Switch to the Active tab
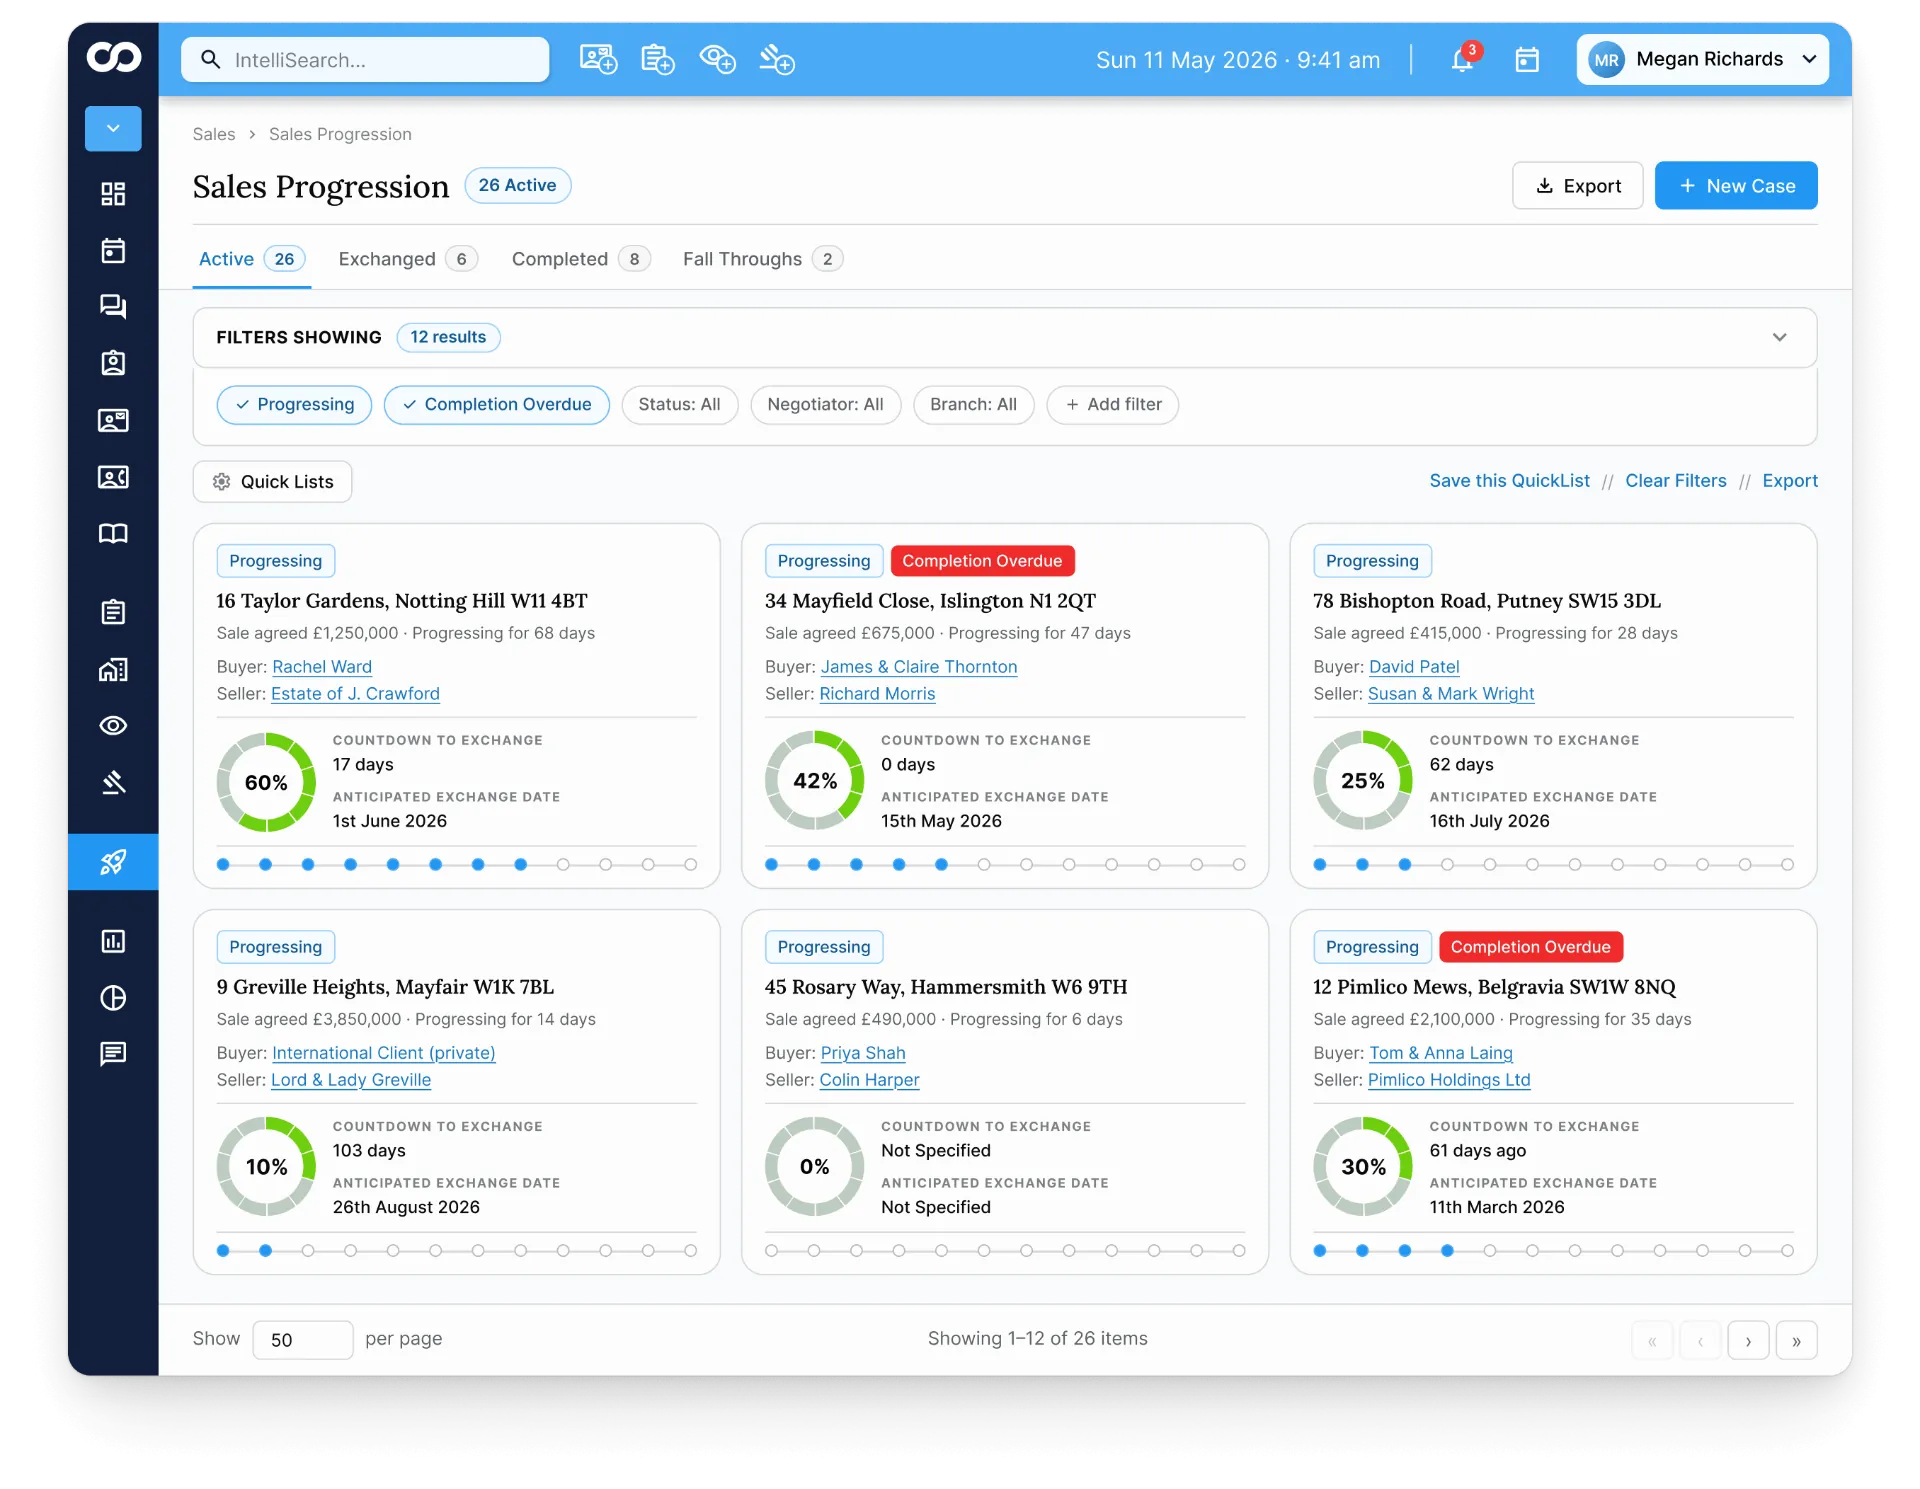 (251, 259)
